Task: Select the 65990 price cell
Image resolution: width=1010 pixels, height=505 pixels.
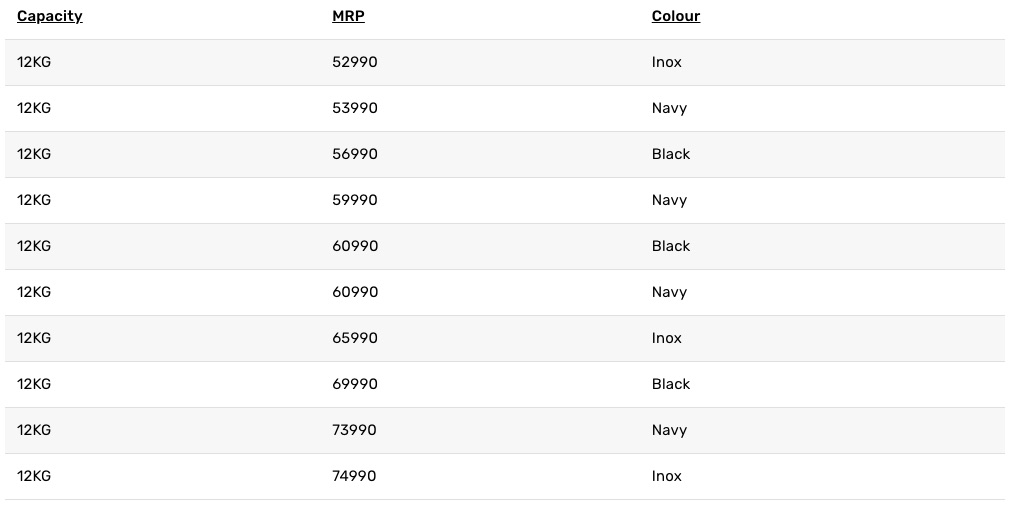Action: [x=355, y=338]
